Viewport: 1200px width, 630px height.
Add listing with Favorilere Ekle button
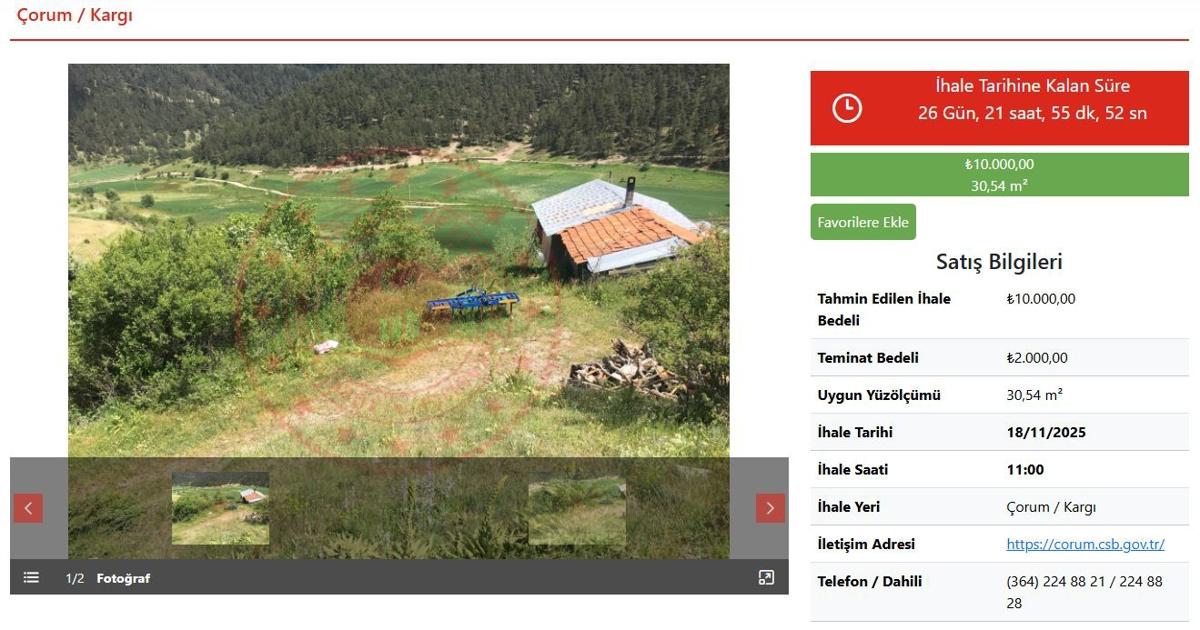(x=863, y=222)
